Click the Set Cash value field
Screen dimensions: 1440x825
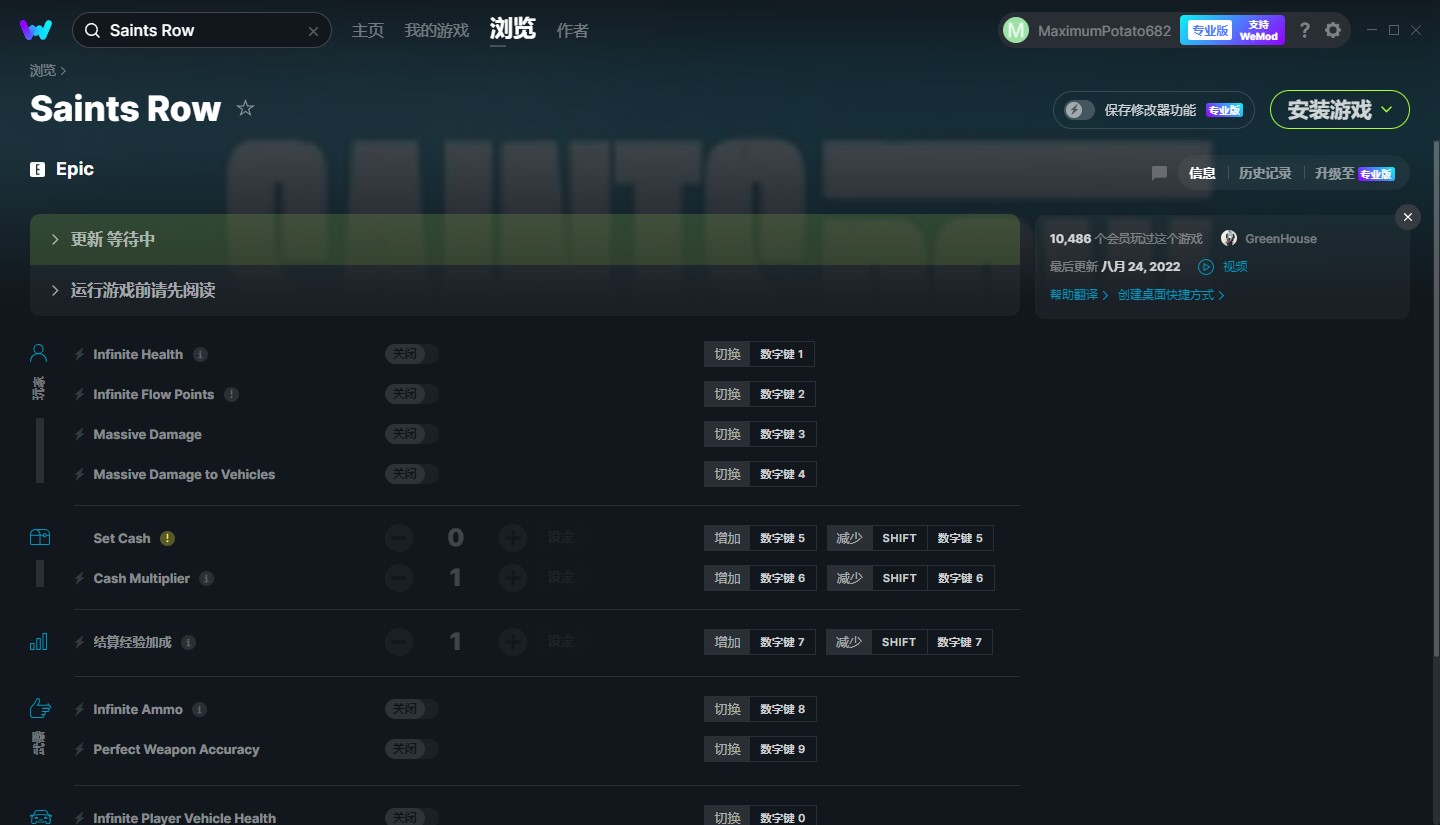(x=456, y=538)
